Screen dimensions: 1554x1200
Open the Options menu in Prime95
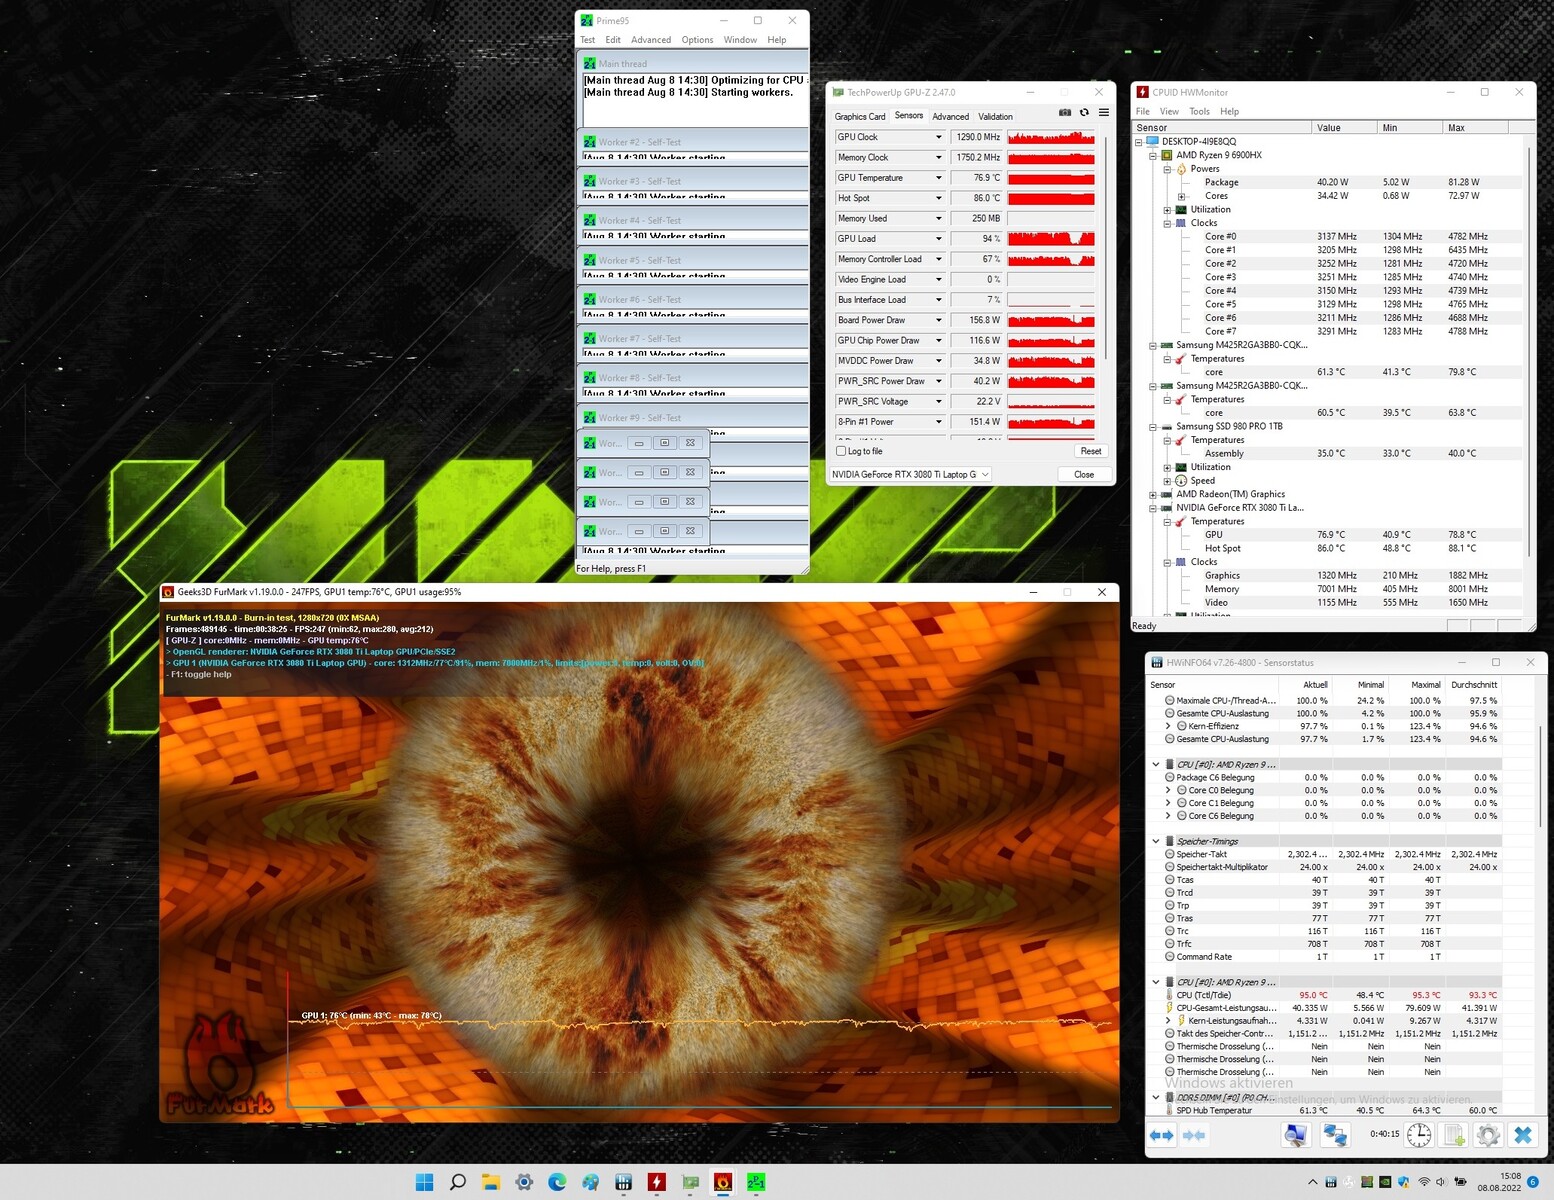coord(697,40)
